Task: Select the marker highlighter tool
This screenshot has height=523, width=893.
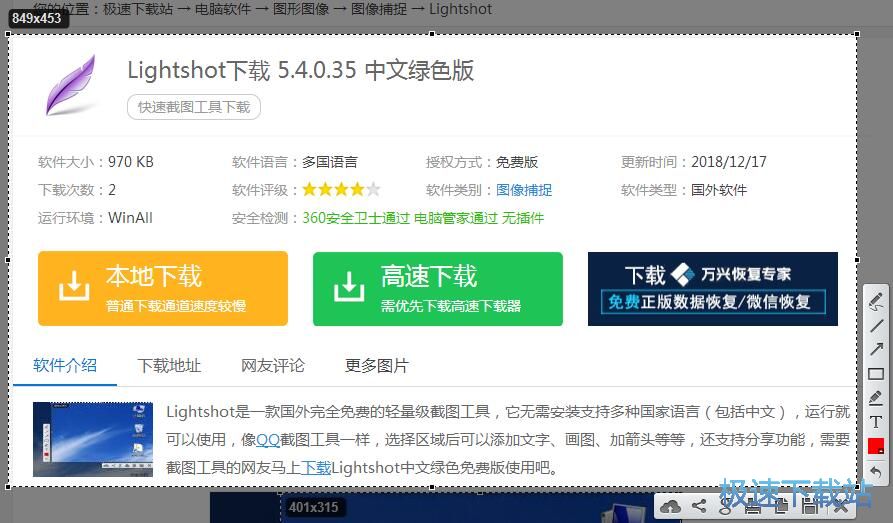Action: (876, 398)
